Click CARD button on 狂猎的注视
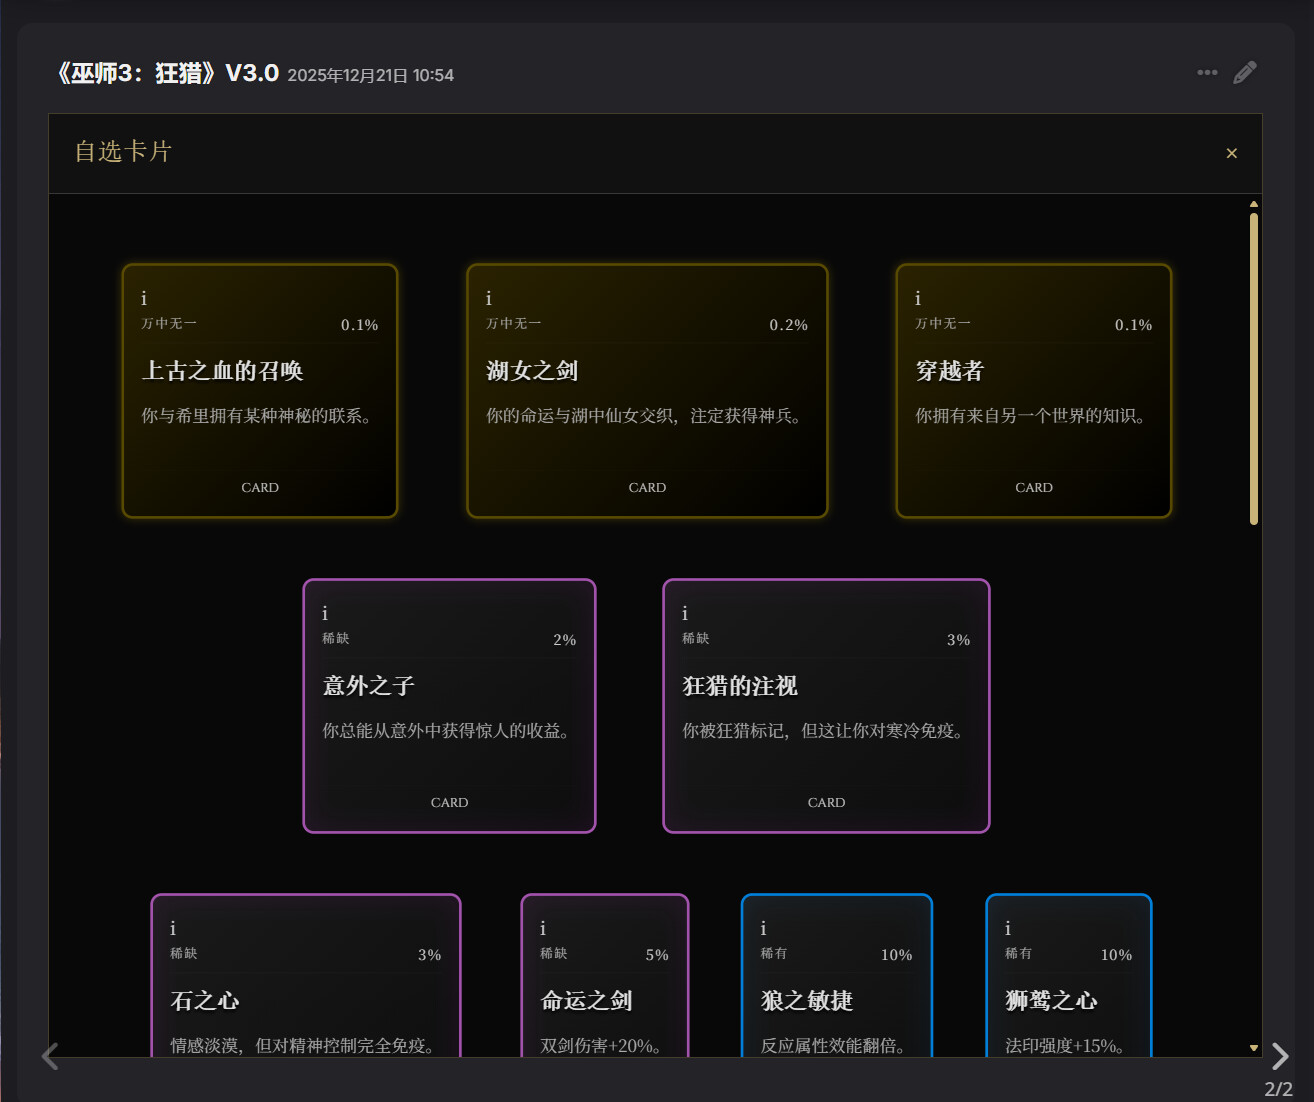 [x=826, y=803]
